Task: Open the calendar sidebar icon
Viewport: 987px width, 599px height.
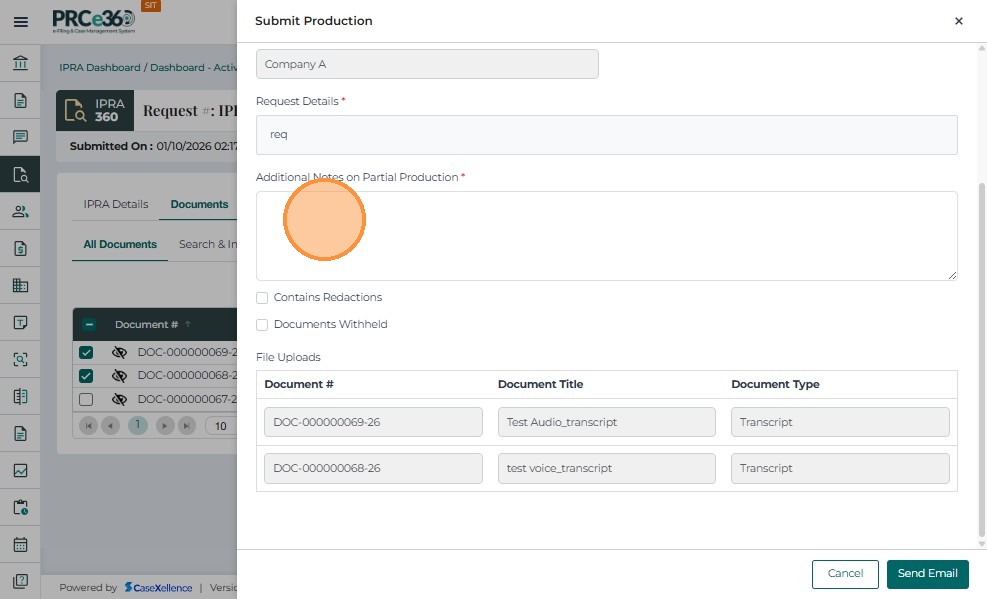Action: coord(20,545)
